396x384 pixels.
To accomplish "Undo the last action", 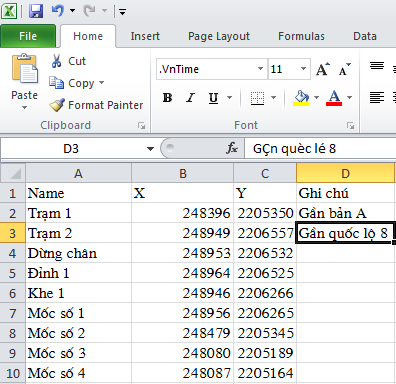I will coord(58,11).
